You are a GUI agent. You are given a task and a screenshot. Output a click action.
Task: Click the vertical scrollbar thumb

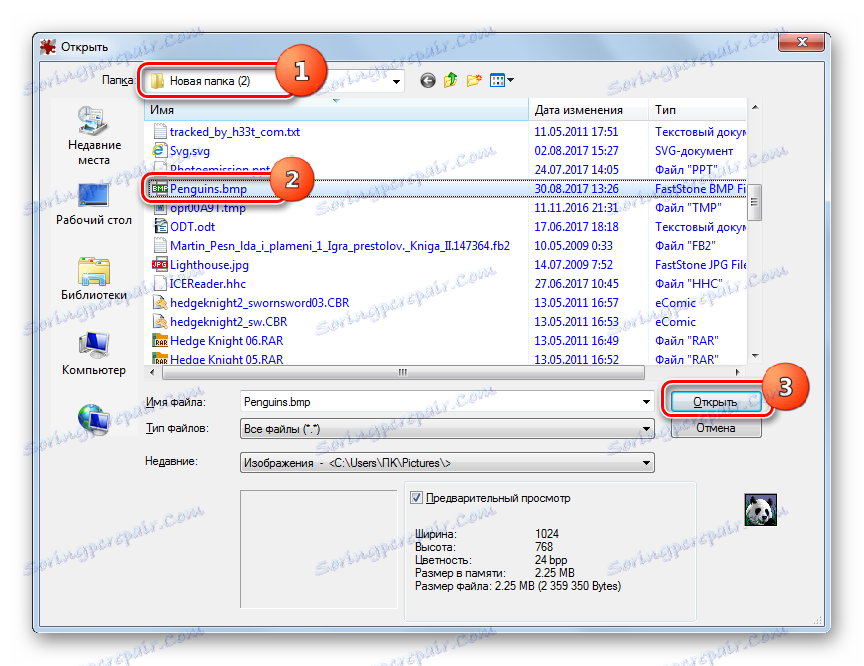pos(754,202)
